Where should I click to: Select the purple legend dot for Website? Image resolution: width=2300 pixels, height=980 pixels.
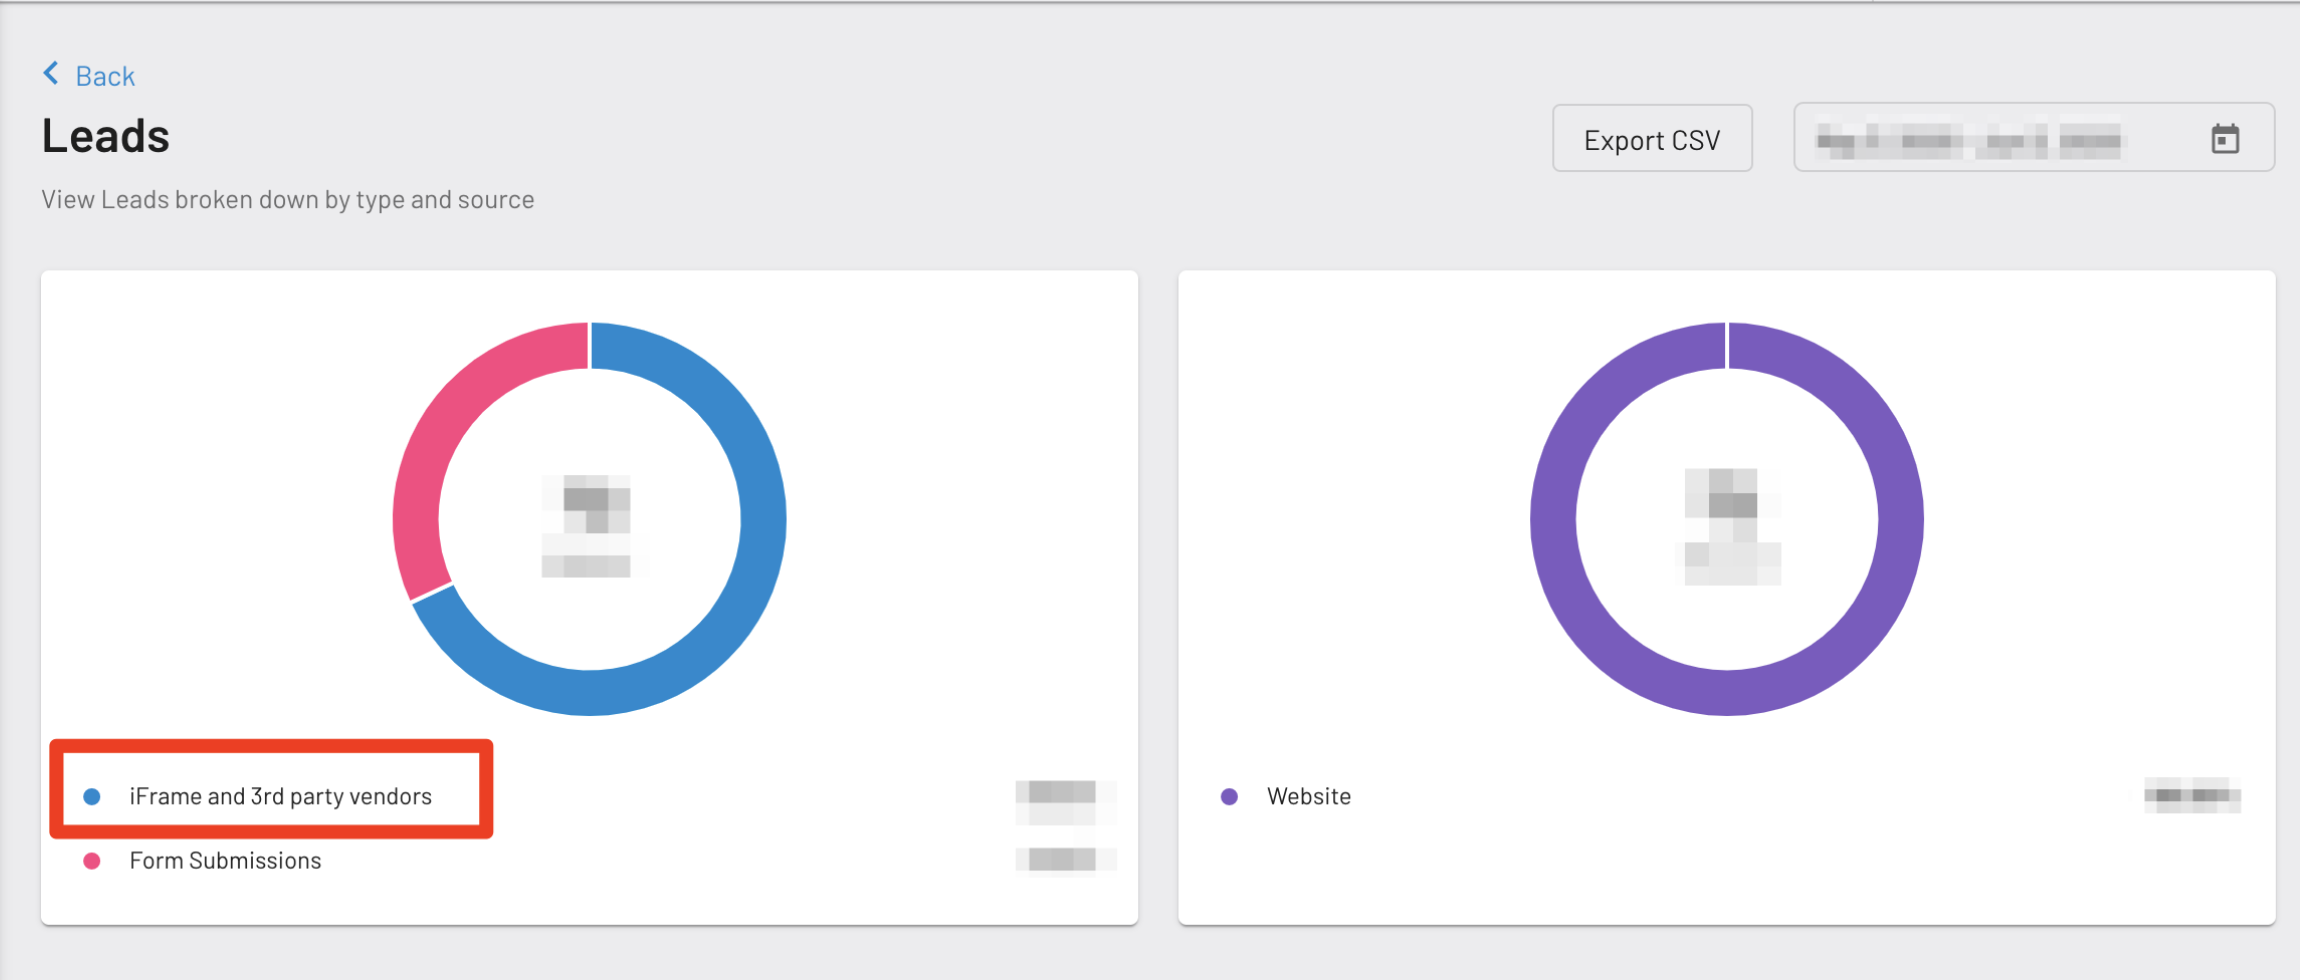(1228, 796)
